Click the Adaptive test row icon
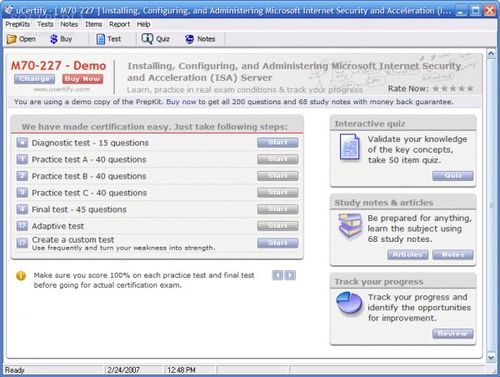Image resolution: width=500 pixels, height=377 pixels. pyautogui.click(x=22, y=226)
